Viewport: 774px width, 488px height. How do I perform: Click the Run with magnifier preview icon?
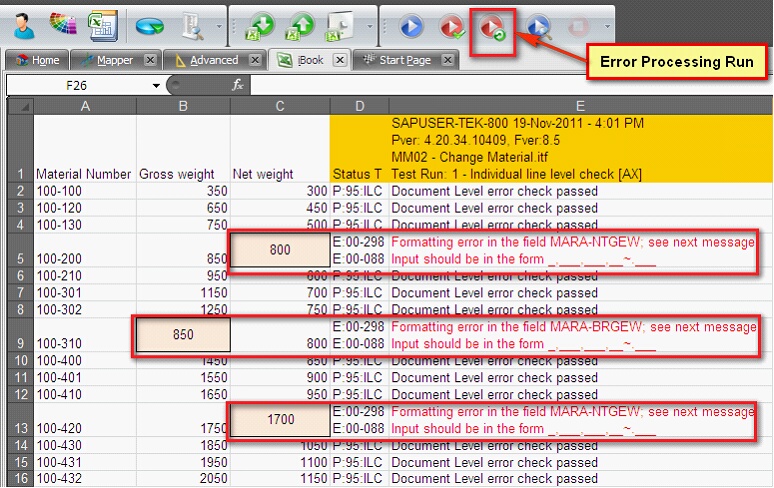pos(538,25)
